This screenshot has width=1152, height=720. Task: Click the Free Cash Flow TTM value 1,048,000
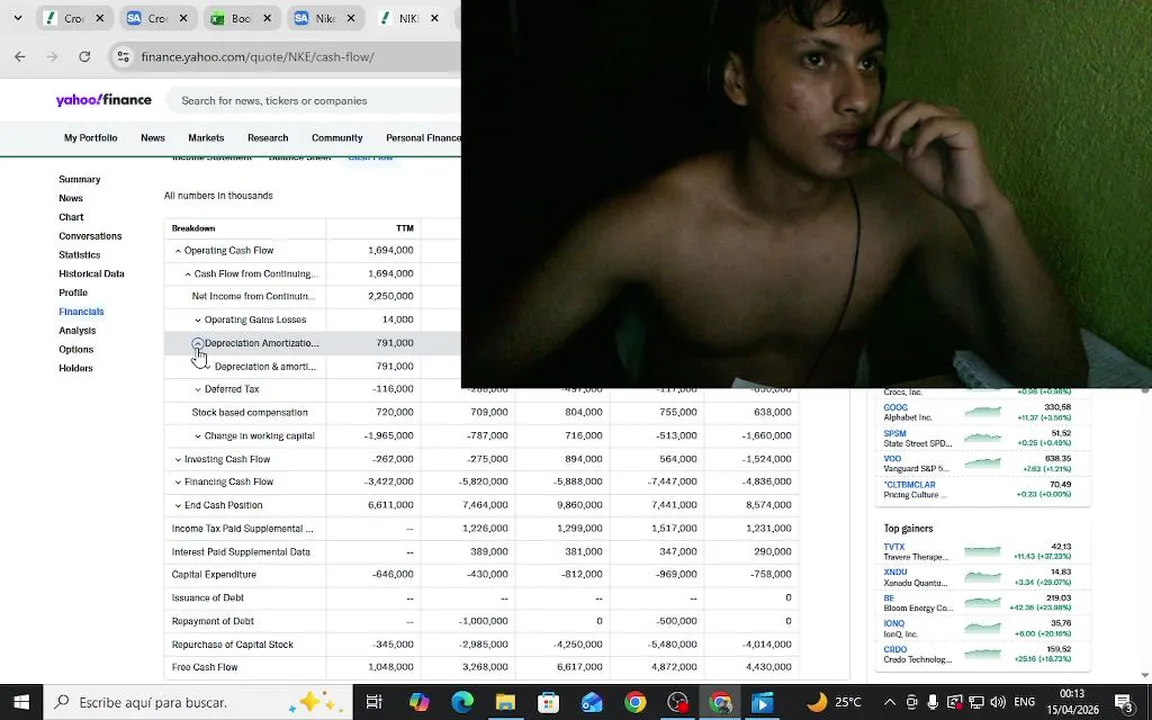(x=391, y=667)
